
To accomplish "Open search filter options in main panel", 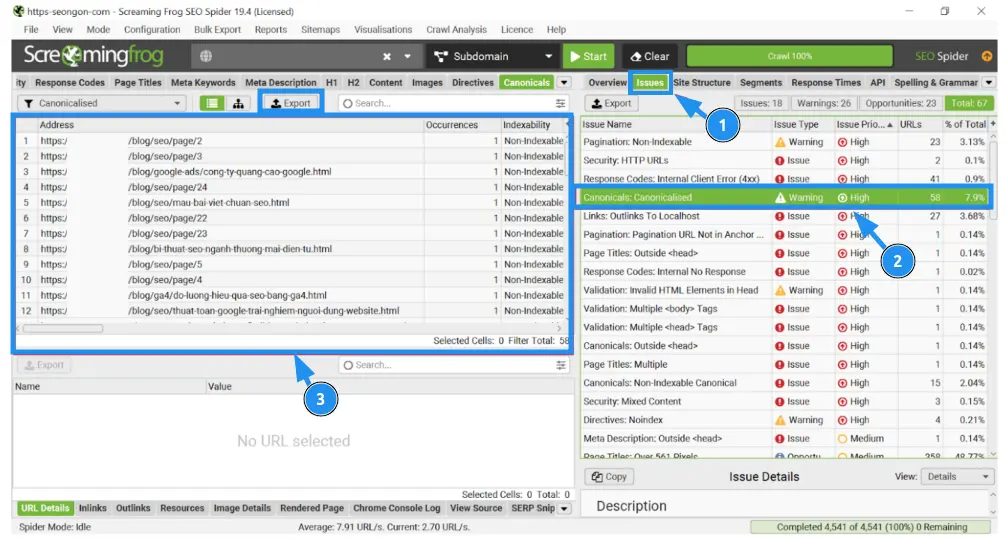I will pyautogui.click(x=560, y=103).
